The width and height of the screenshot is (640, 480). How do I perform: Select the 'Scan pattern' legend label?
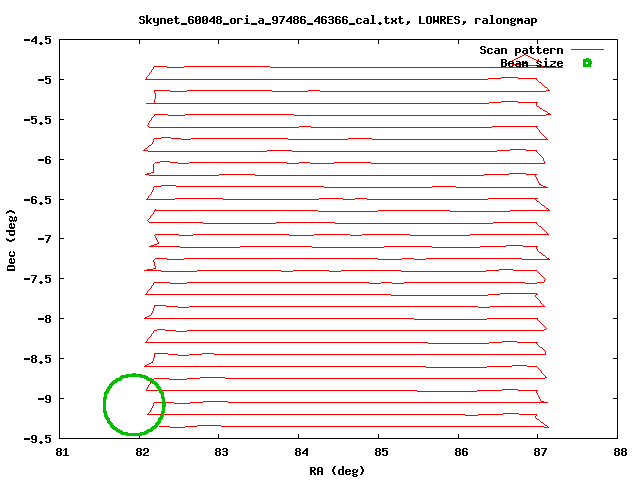coord(521,50)
